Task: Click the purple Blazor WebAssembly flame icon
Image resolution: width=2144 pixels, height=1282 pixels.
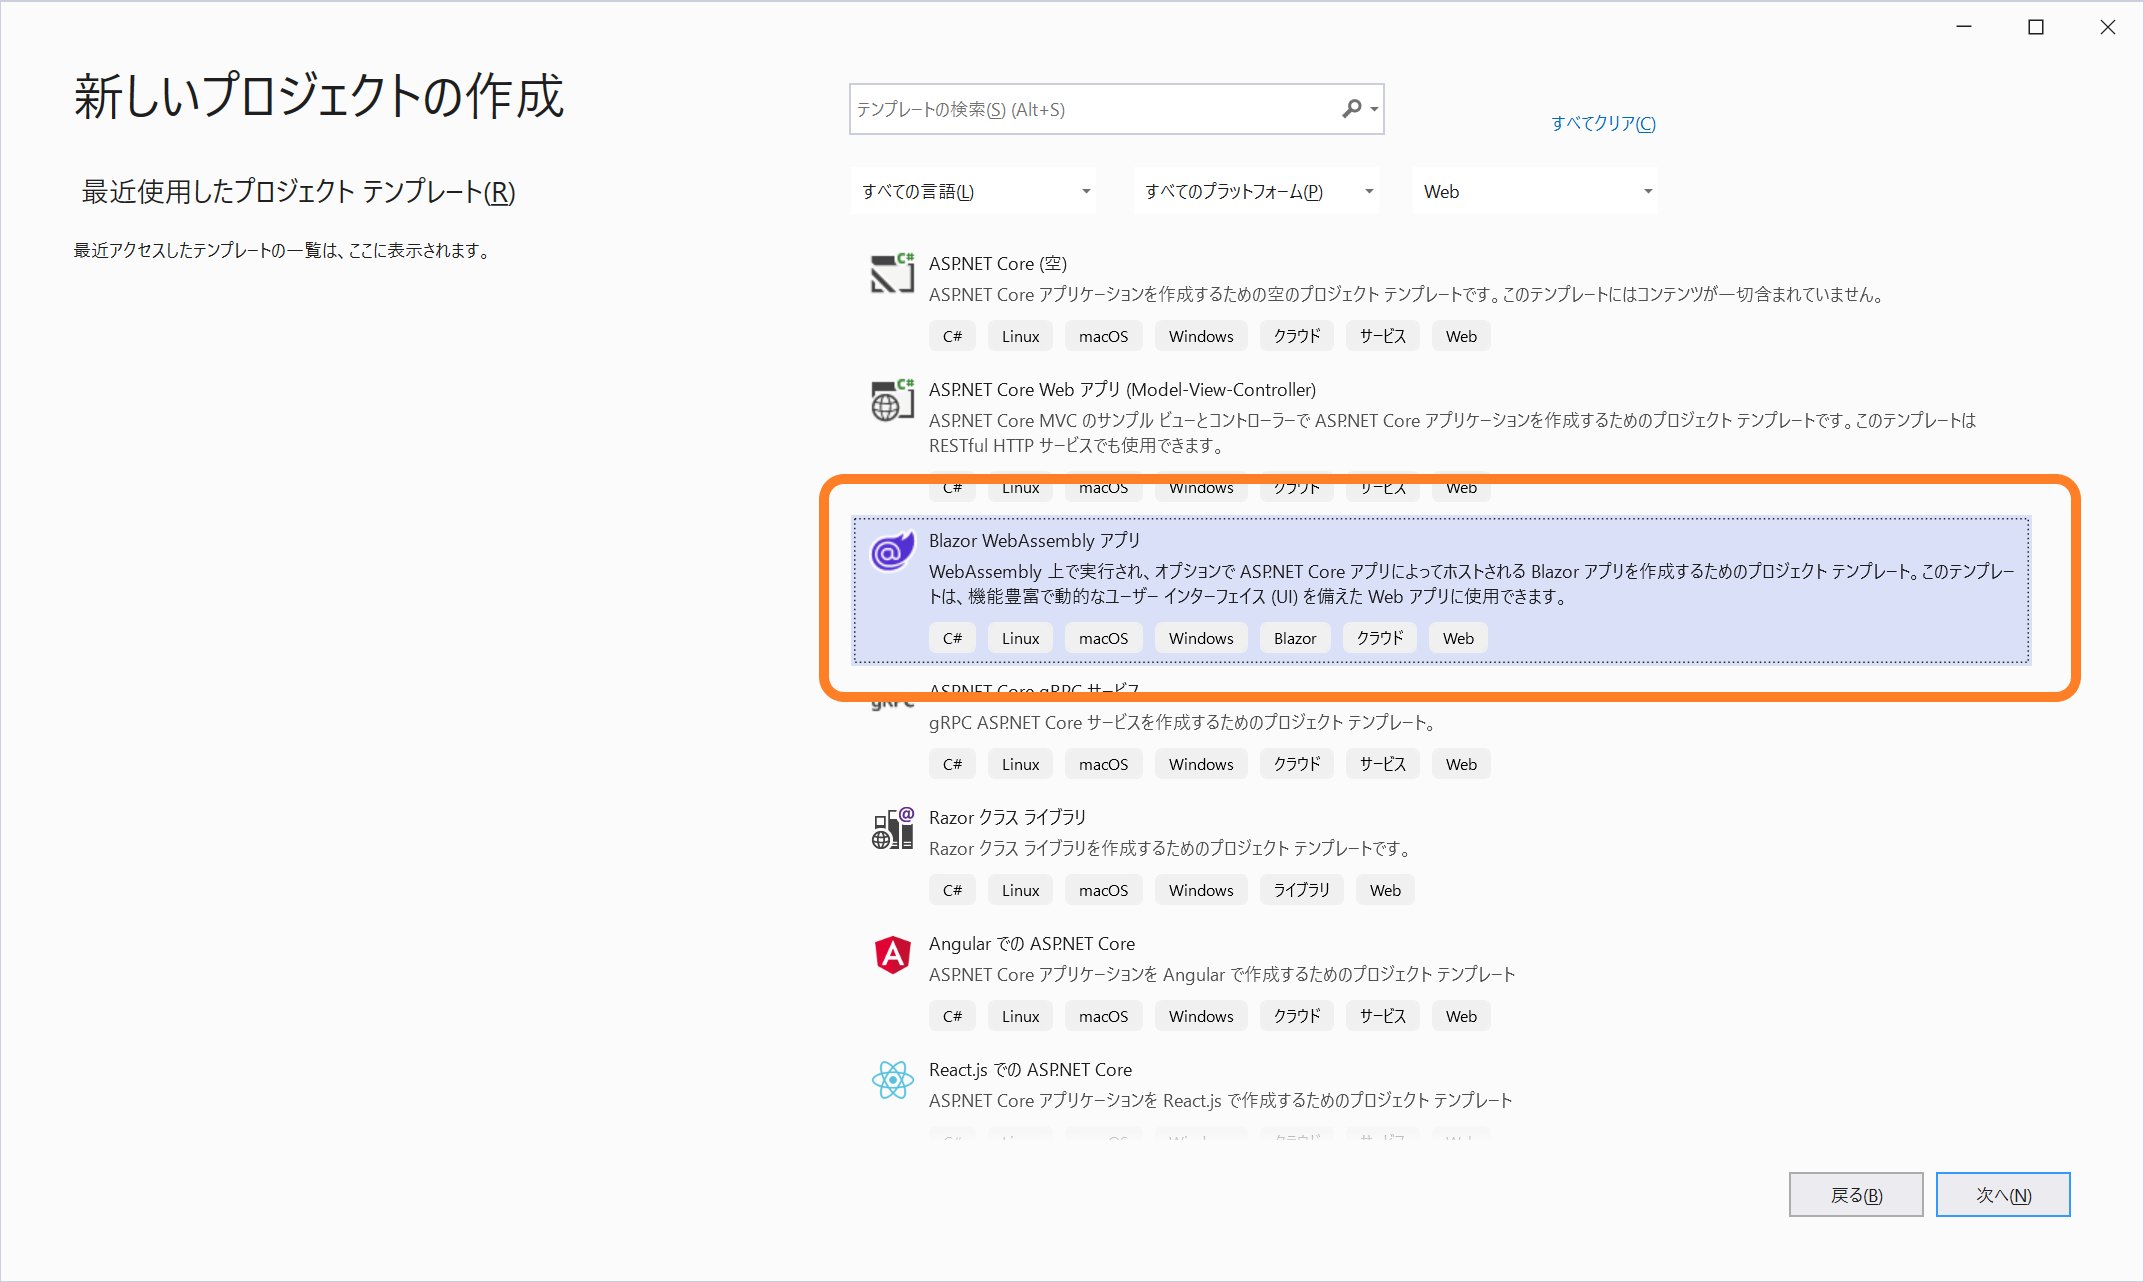Action: (x=892, y=550)
